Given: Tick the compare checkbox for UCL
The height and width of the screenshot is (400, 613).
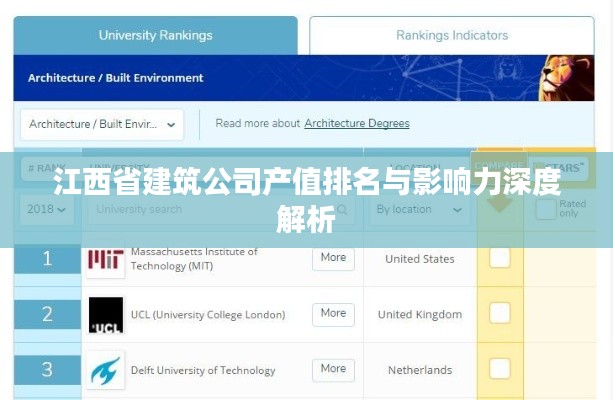Looking at the screenshot, I should point(500,313).
